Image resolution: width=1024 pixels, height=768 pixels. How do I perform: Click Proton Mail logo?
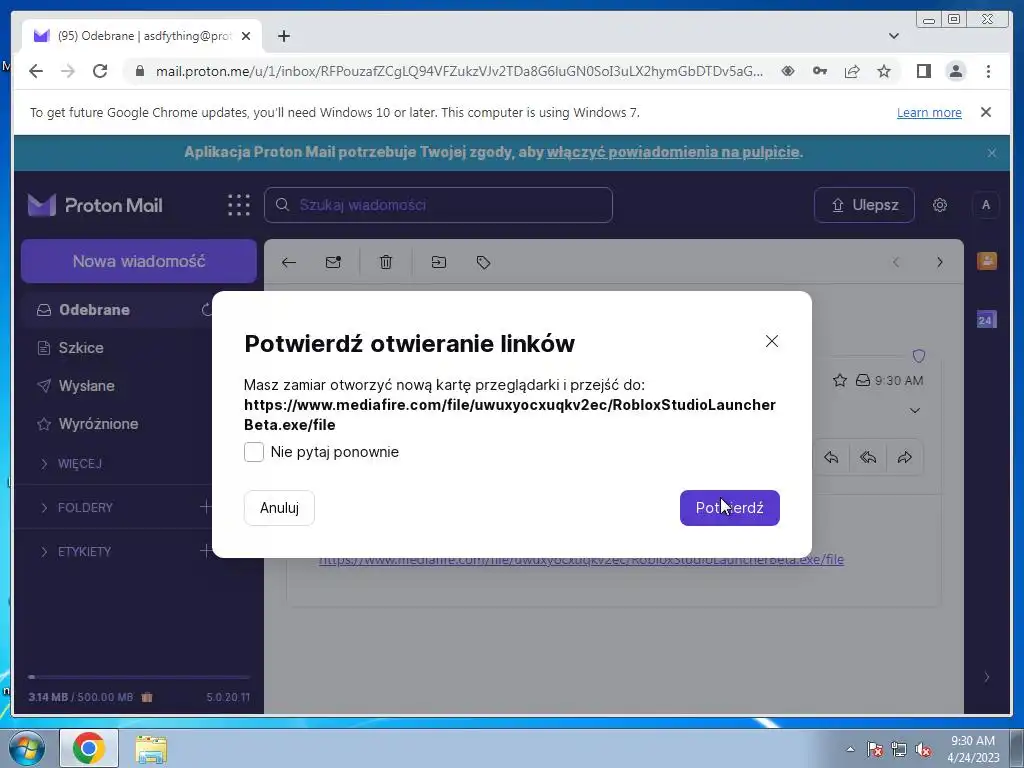95,205
